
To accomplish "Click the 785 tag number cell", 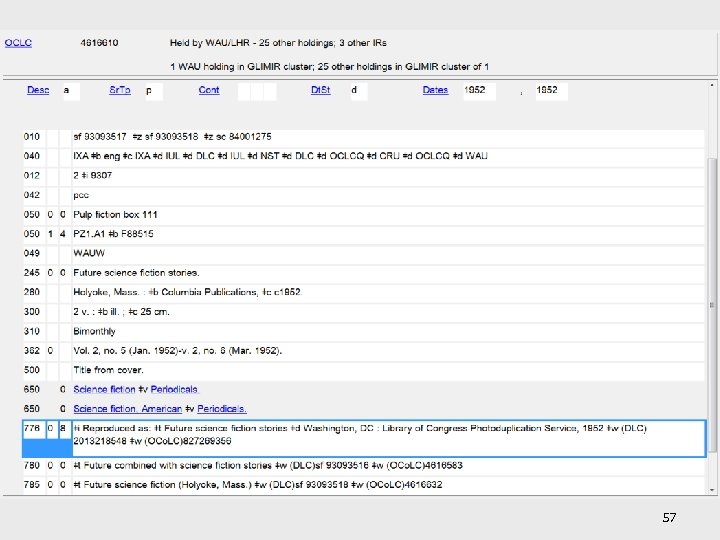I will pos(32,485).
